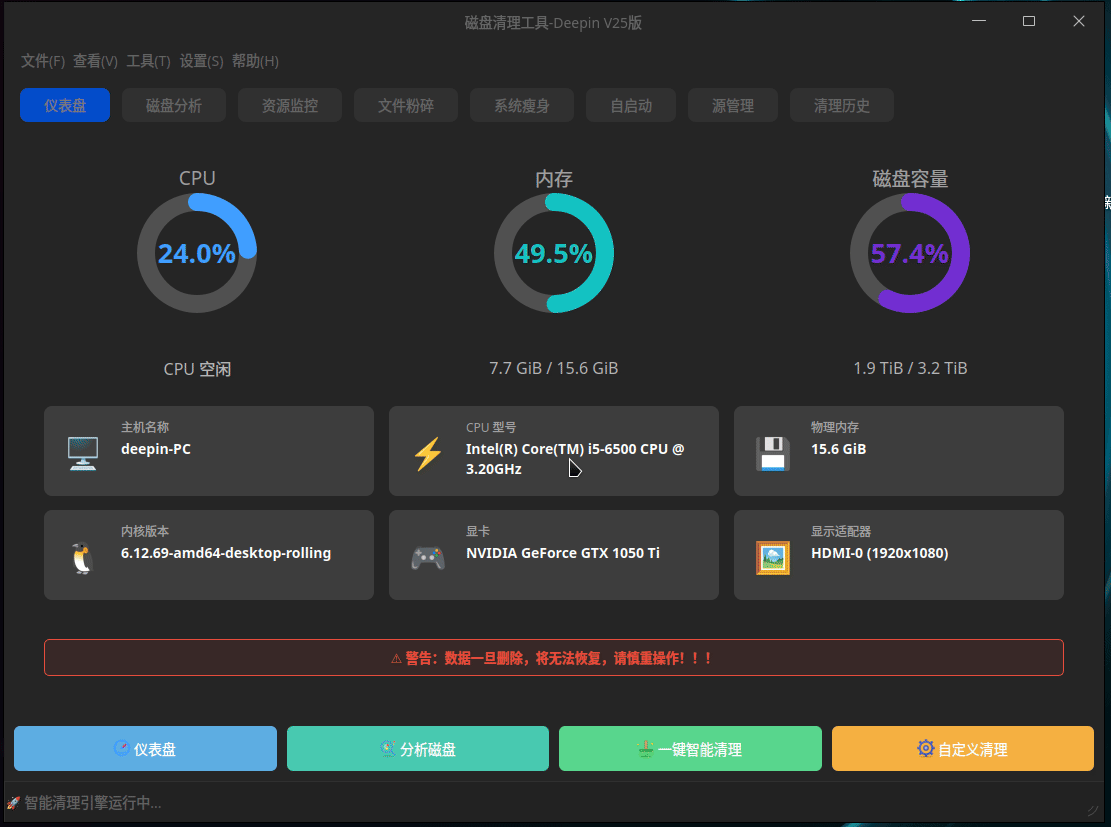The width and height of the screenshot is (1111, 827).
Task: Click the deepin-PC hostname text
Action: point(156,449)
